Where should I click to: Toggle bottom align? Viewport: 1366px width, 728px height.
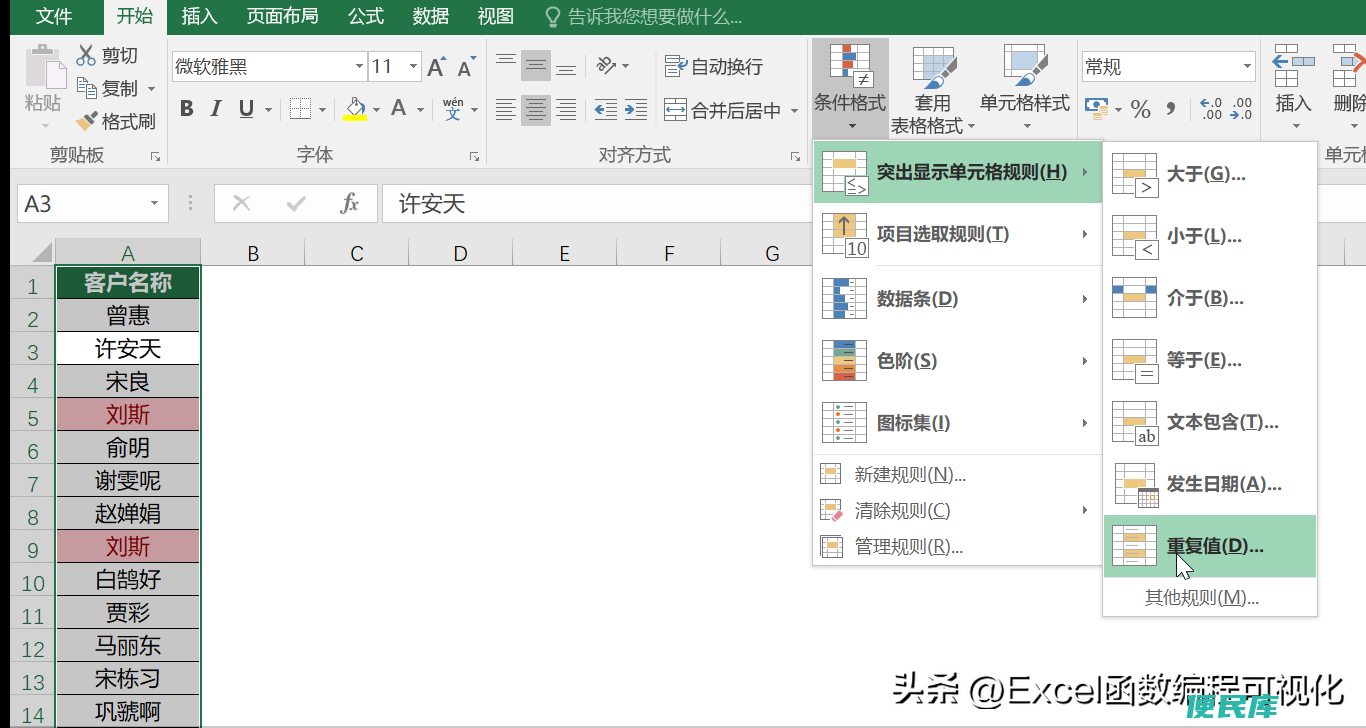pos(566,66)
